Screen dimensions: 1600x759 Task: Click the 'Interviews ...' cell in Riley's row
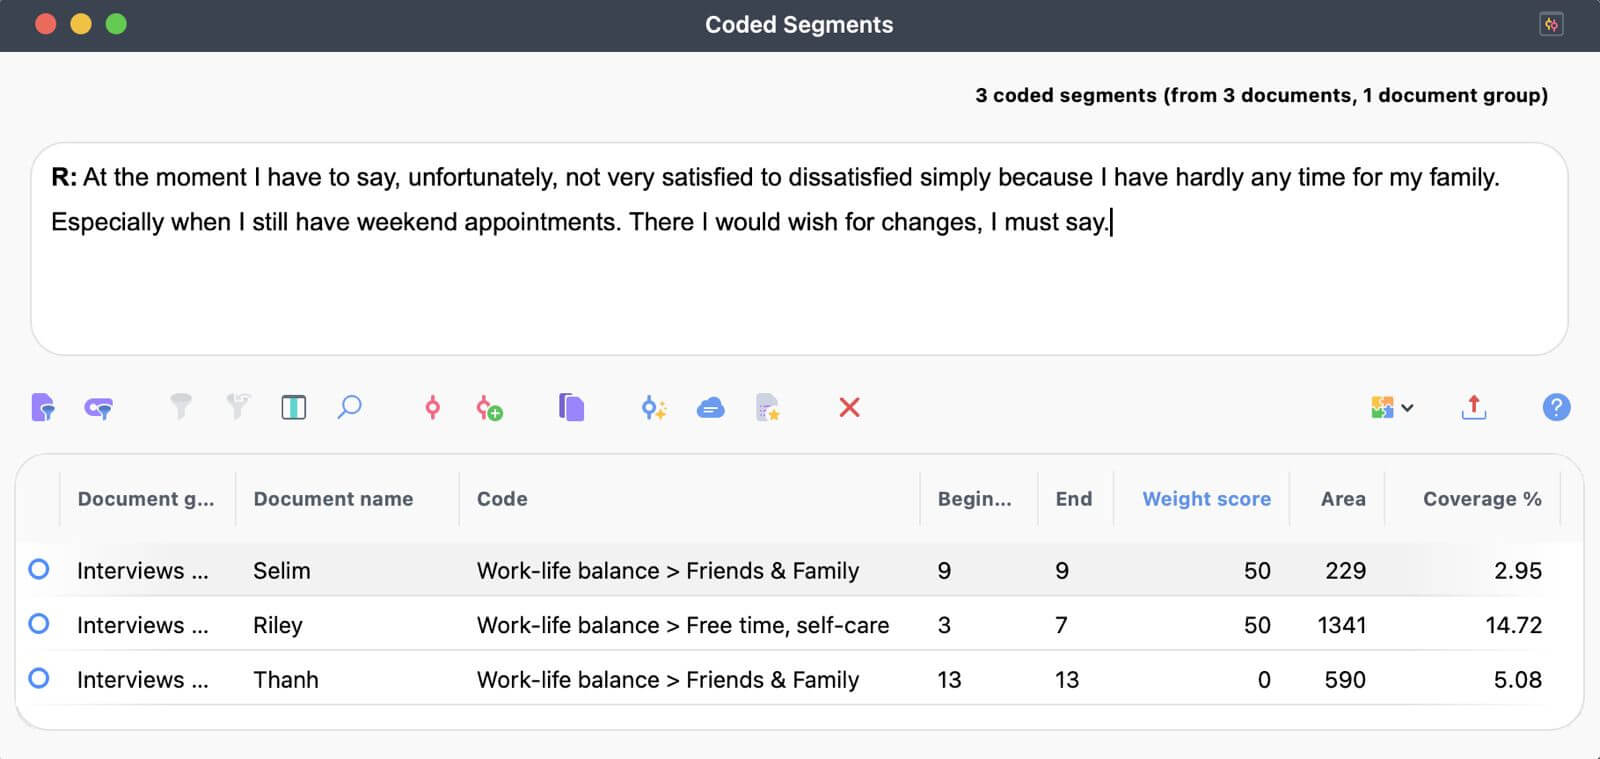pyautogui.click(x=143, y=625)
